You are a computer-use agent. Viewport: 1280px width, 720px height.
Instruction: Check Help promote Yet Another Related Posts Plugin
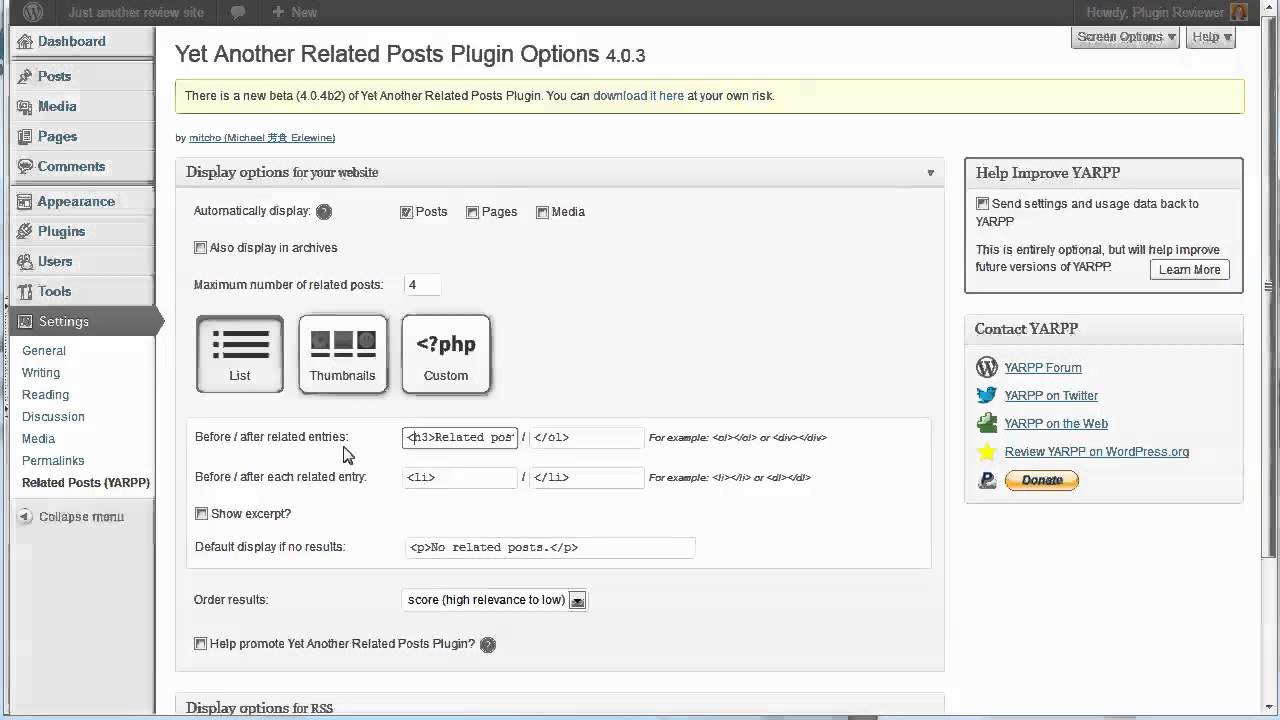coord(200,644)
